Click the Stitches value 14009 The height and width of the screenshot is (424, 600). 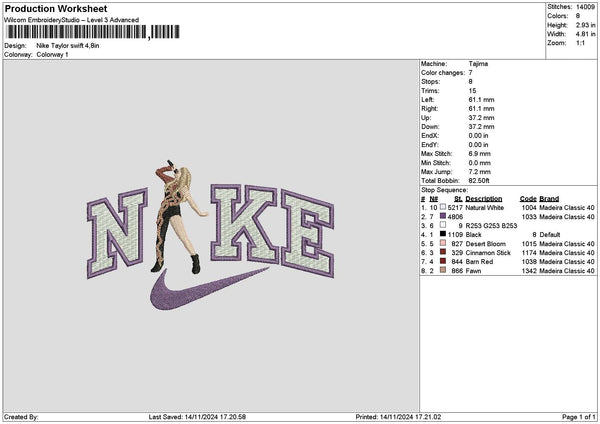point(585,7)
